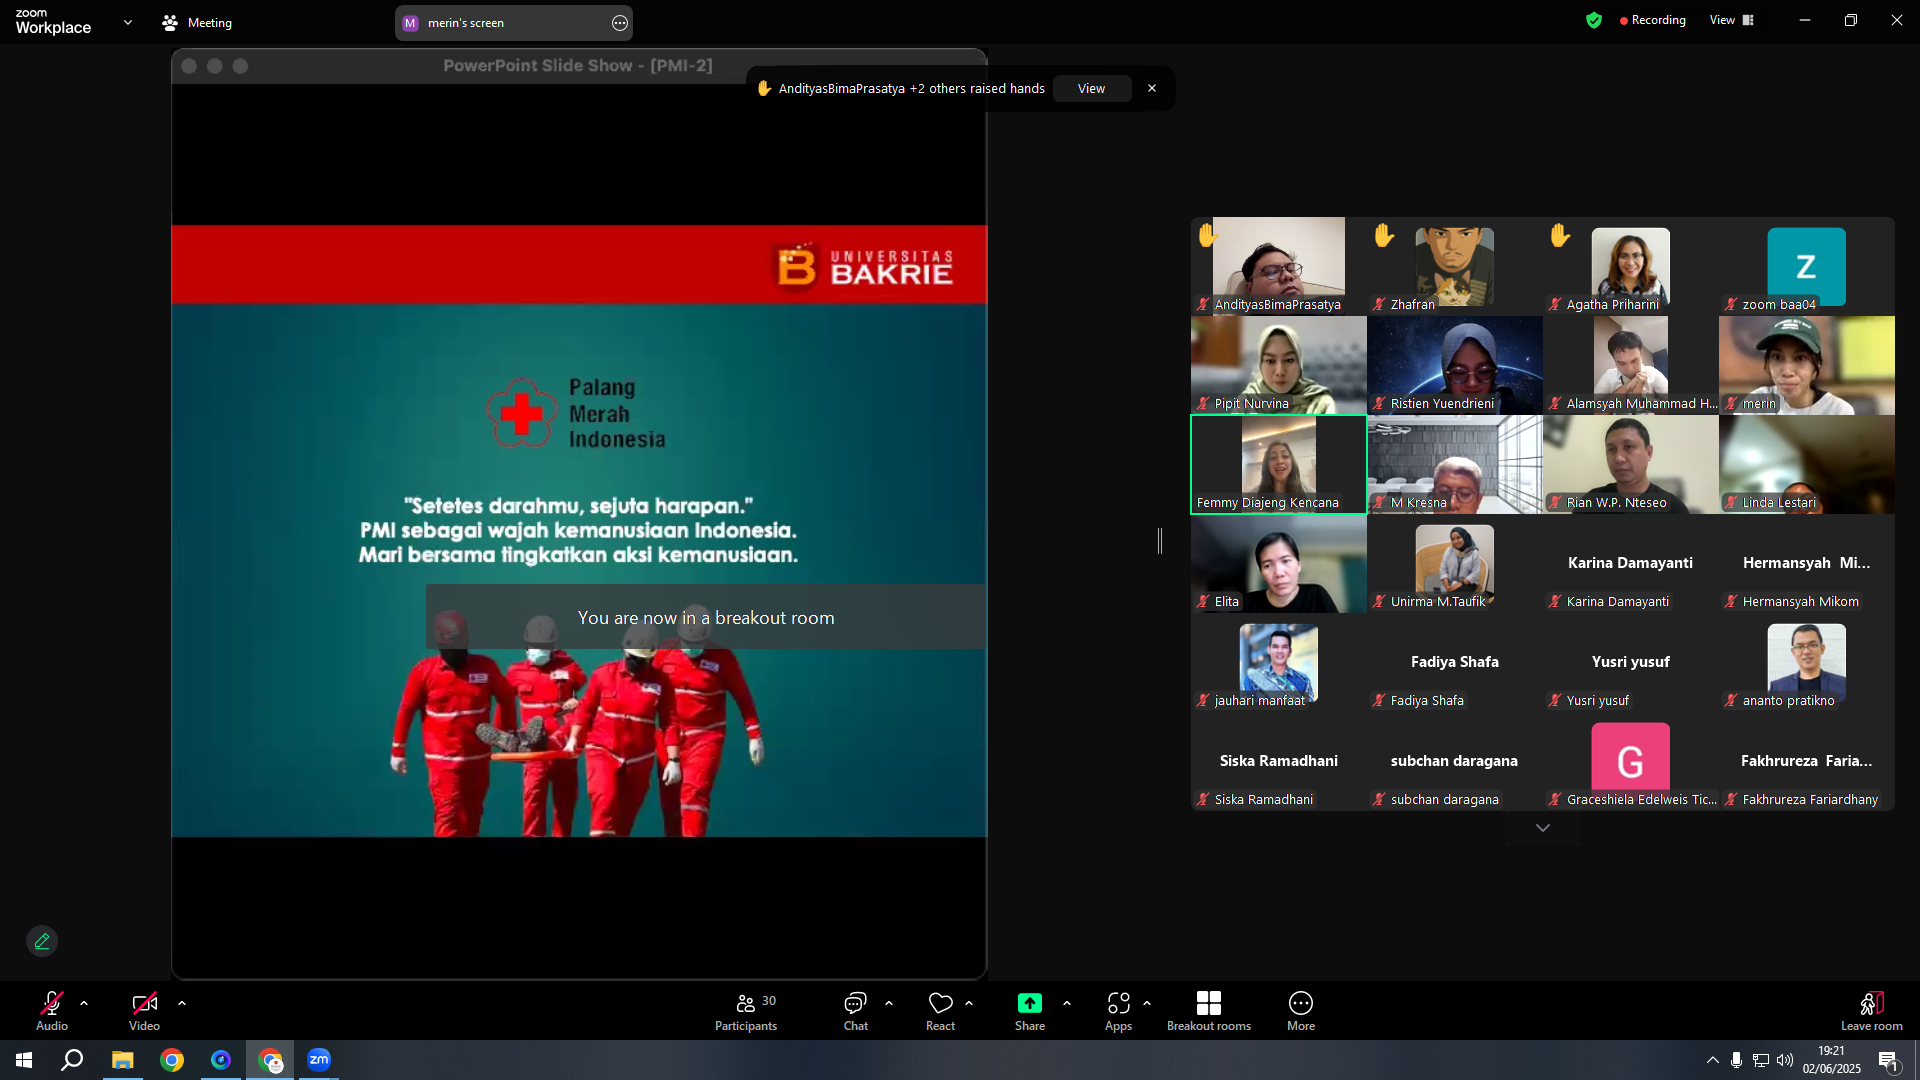Select ananto pratikno participant tile
The image size is (1920, 1080).
coord(1807,662)
